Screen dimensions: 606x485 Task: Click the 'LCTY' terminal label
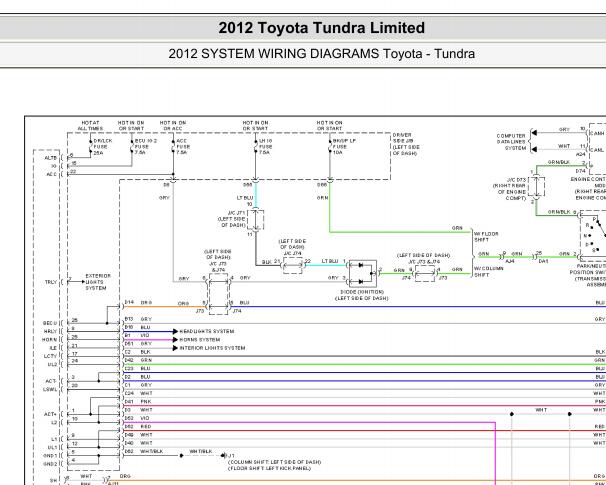50,356
